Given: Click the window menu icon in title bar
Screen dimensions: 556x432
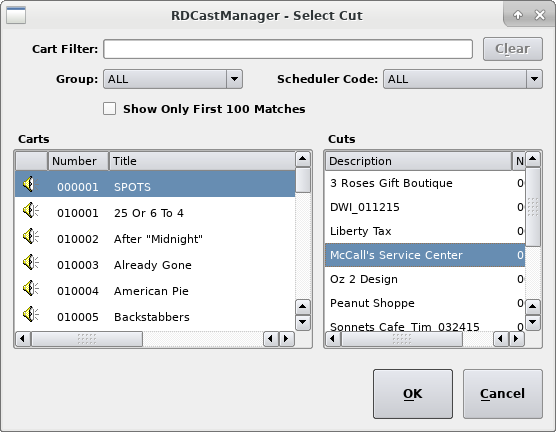Looking at the screenshot, I should point(16,15).
